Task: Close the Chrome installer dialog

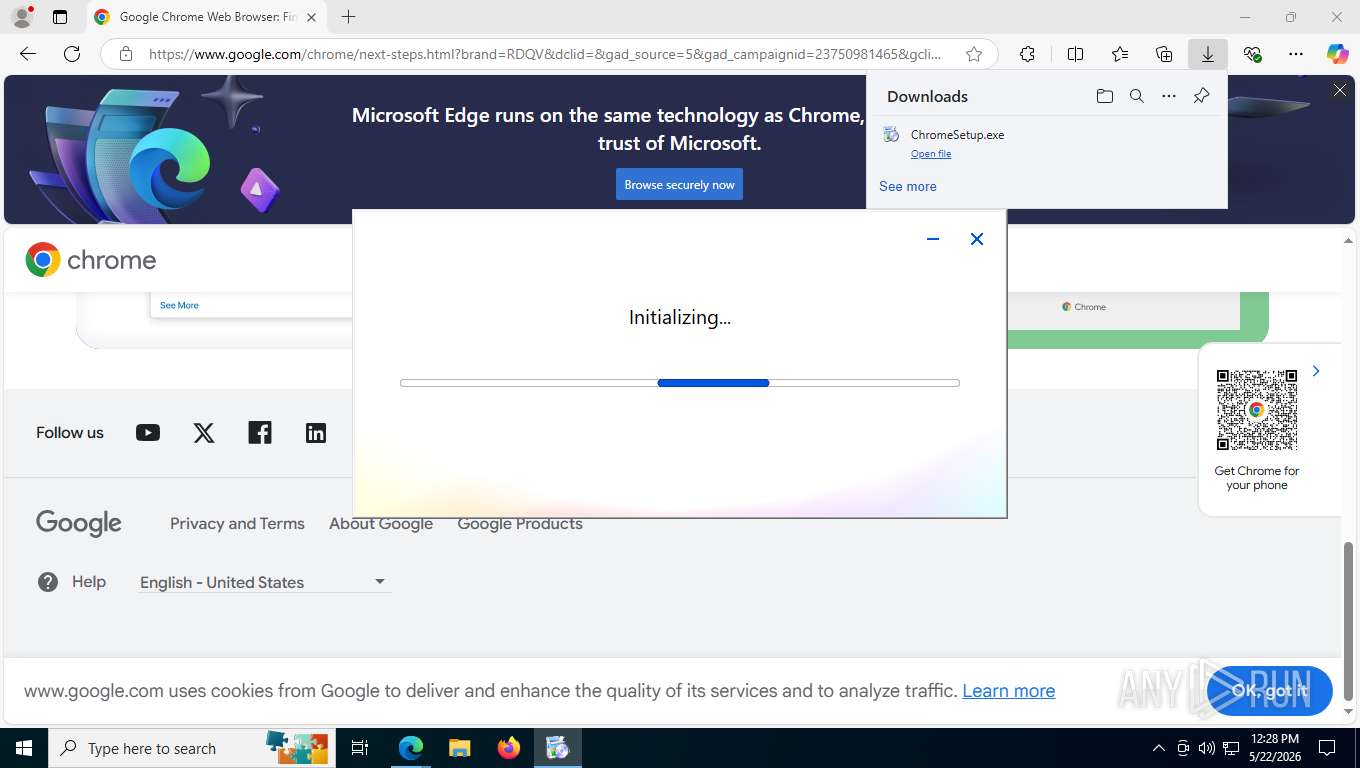Action: [977, 239]
